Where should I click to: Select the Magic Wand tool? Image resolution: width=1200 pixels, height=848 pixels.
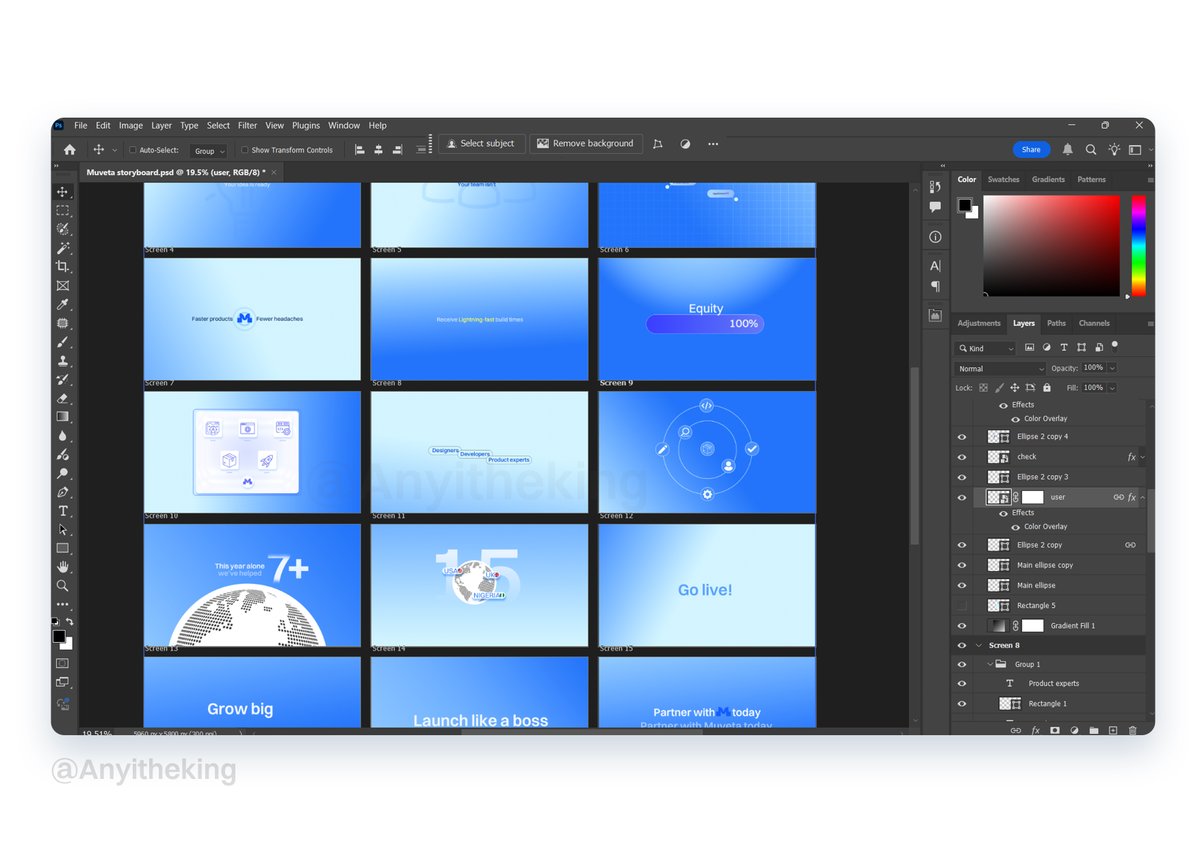(62, 248)
